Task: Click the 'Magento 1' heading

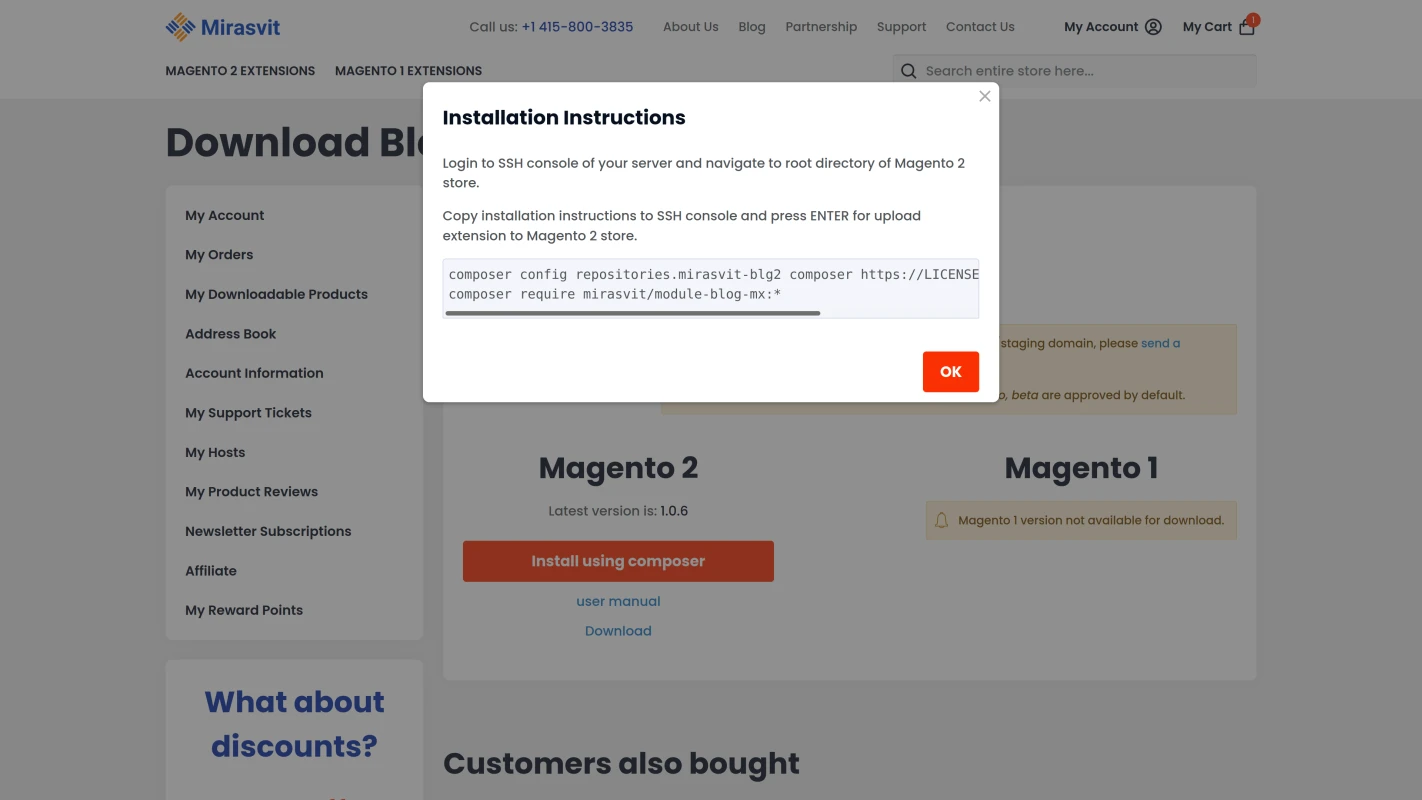Action: tap(1081, 468)
